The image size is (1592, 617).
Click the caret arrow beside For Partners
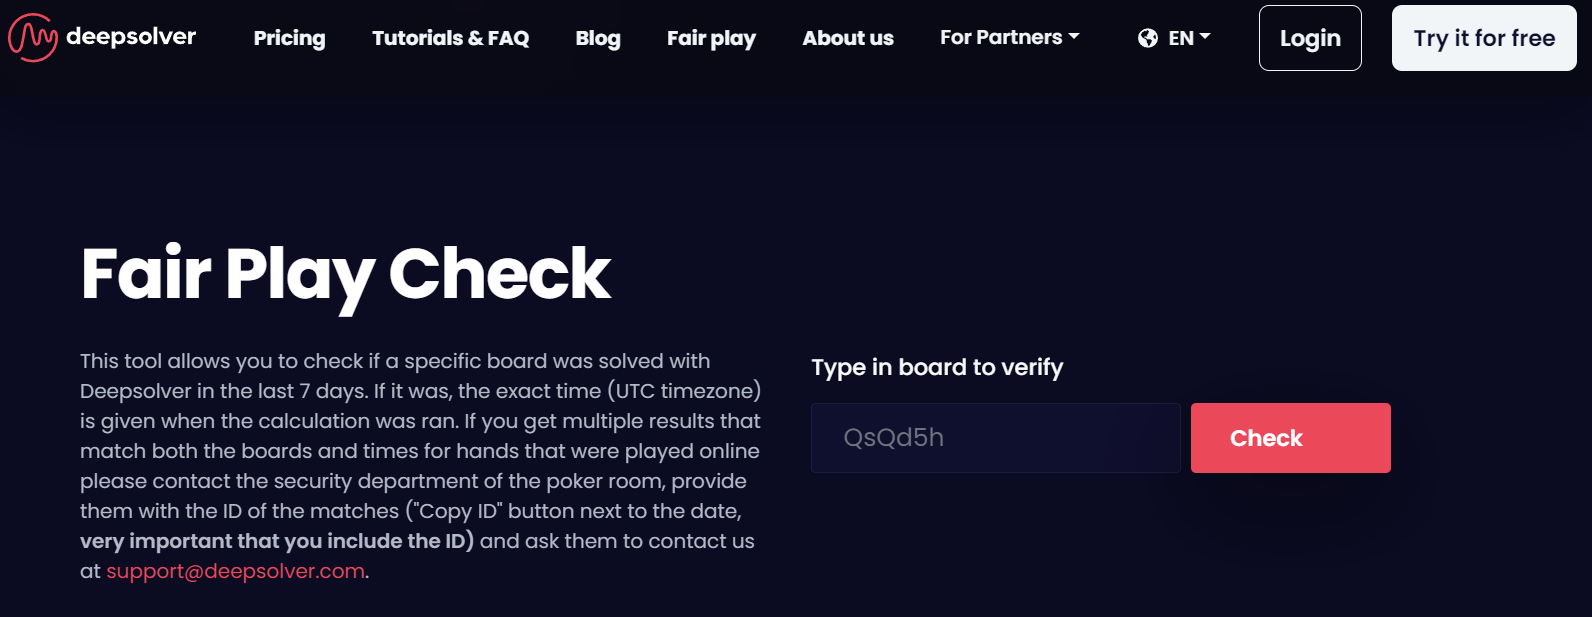click(x=1074, y=37)
